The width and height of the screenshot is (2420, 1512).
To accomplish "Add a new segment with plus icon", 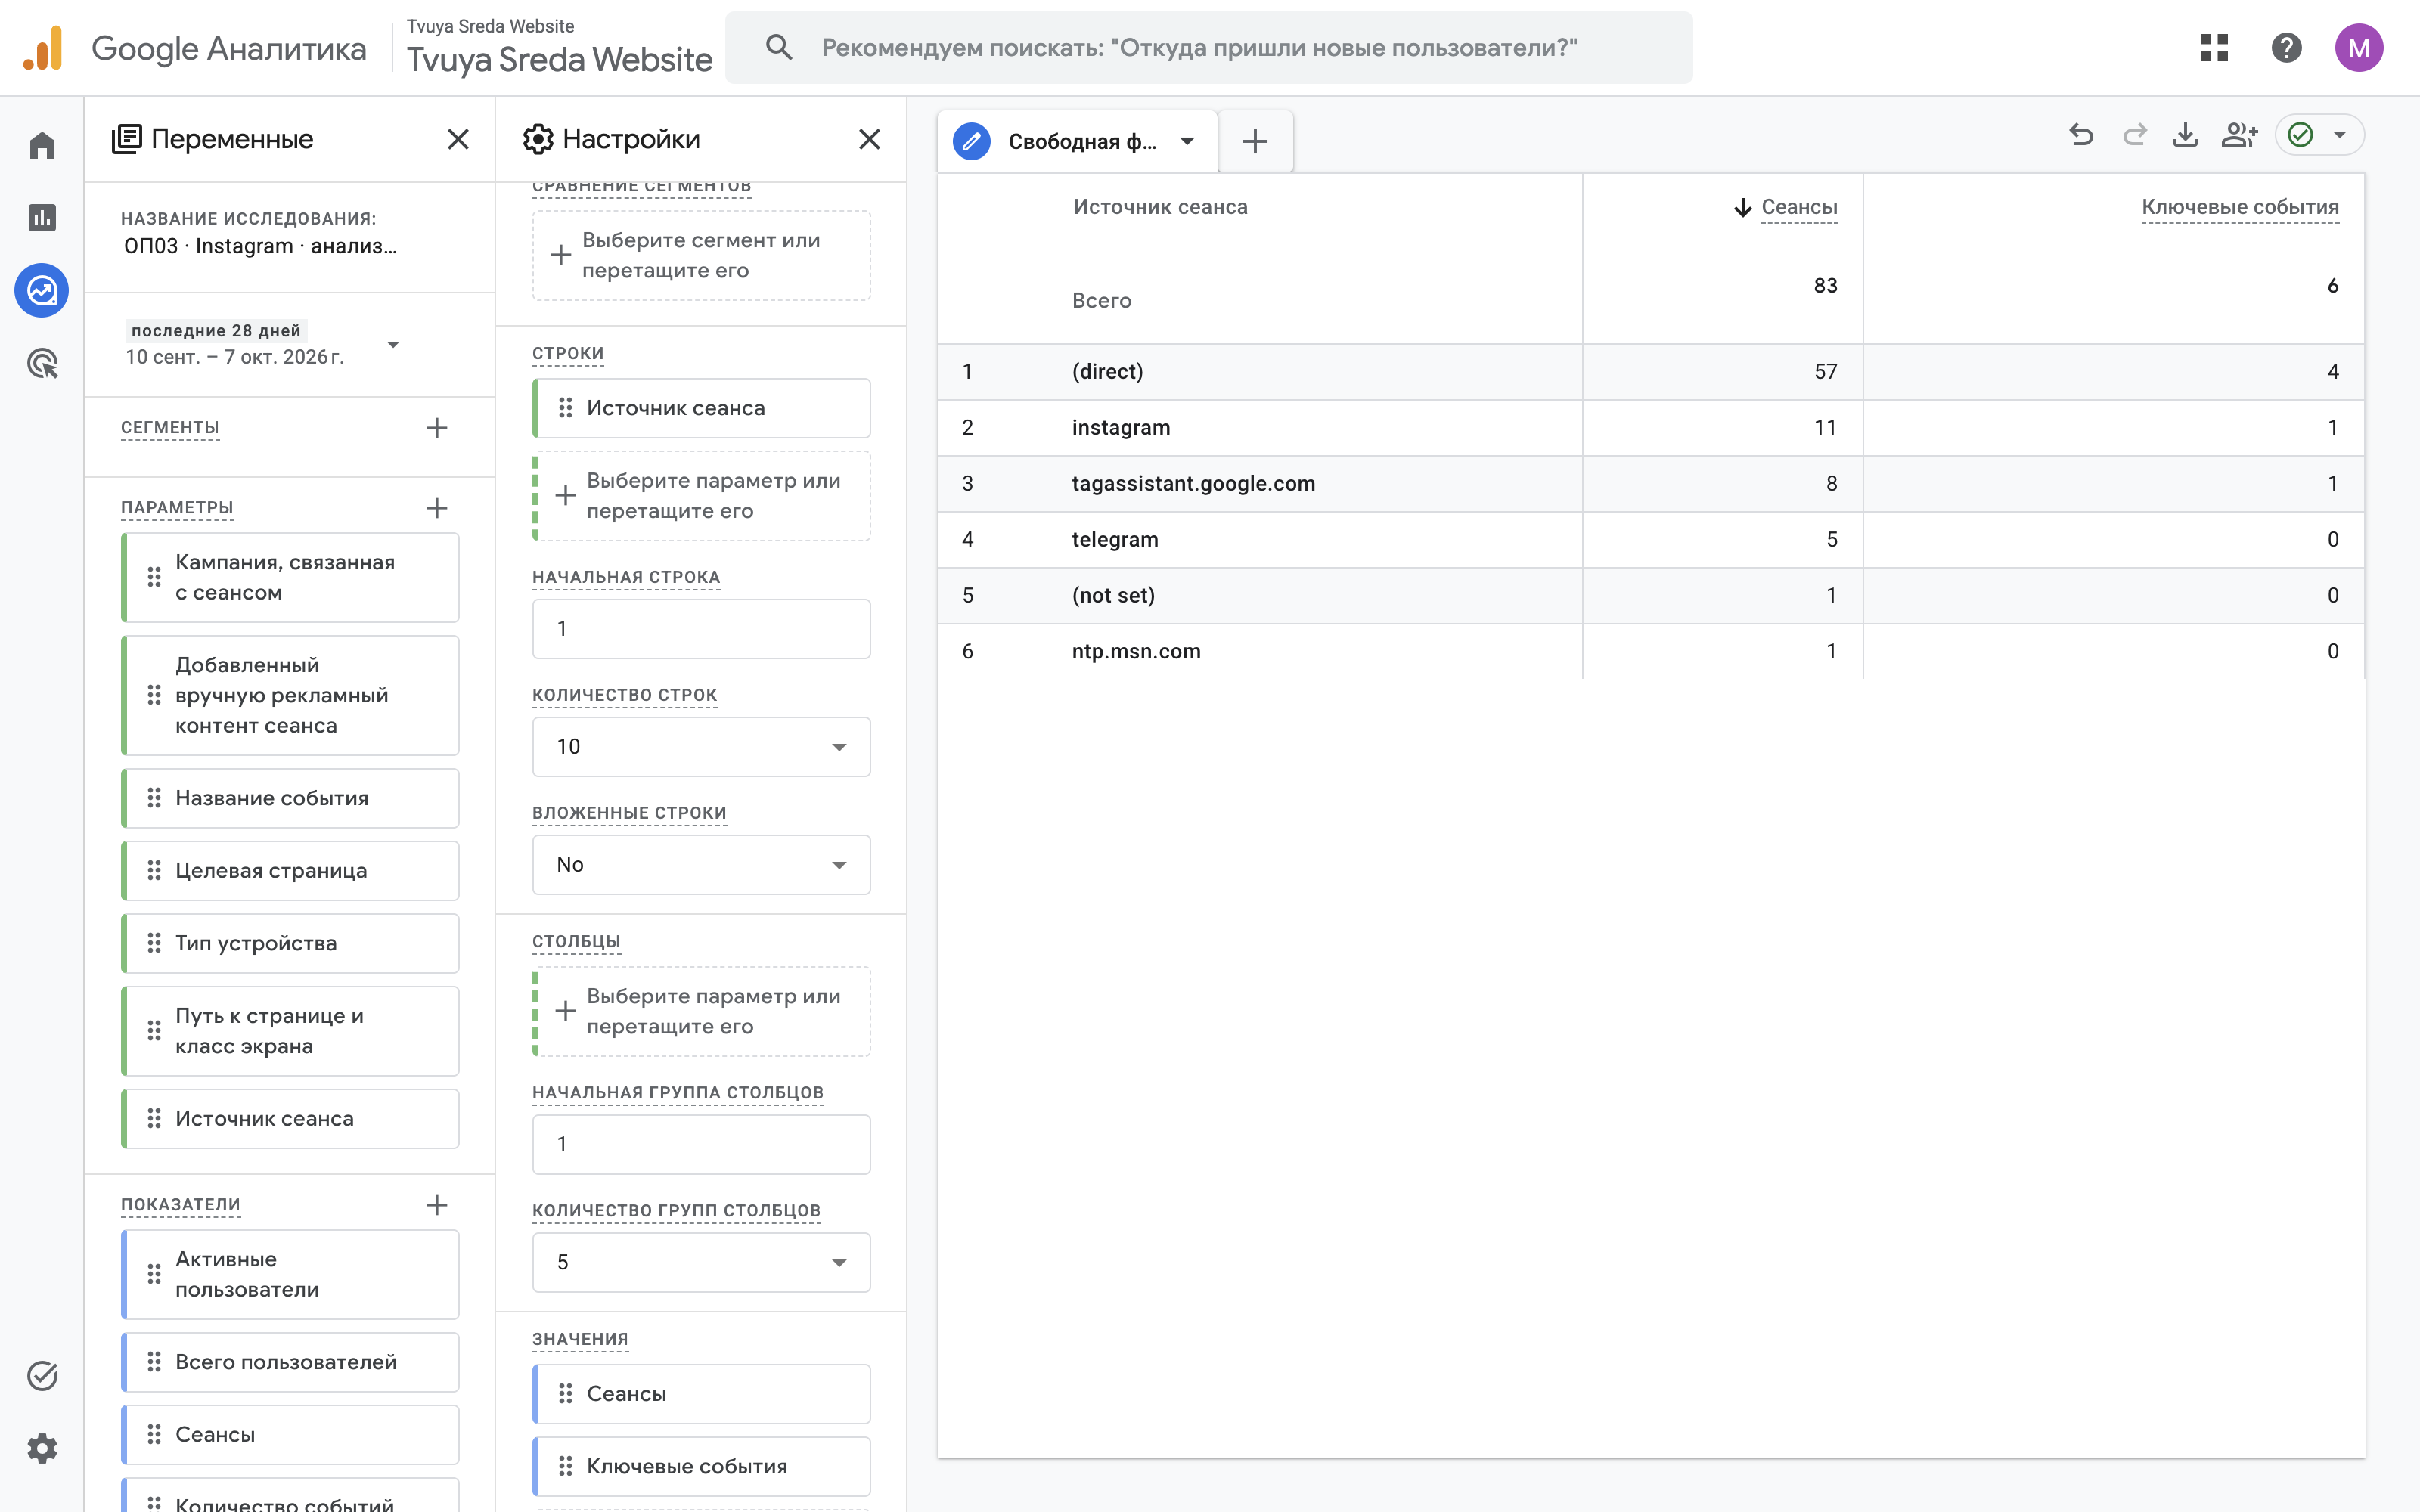I will [x=437, y=428].
